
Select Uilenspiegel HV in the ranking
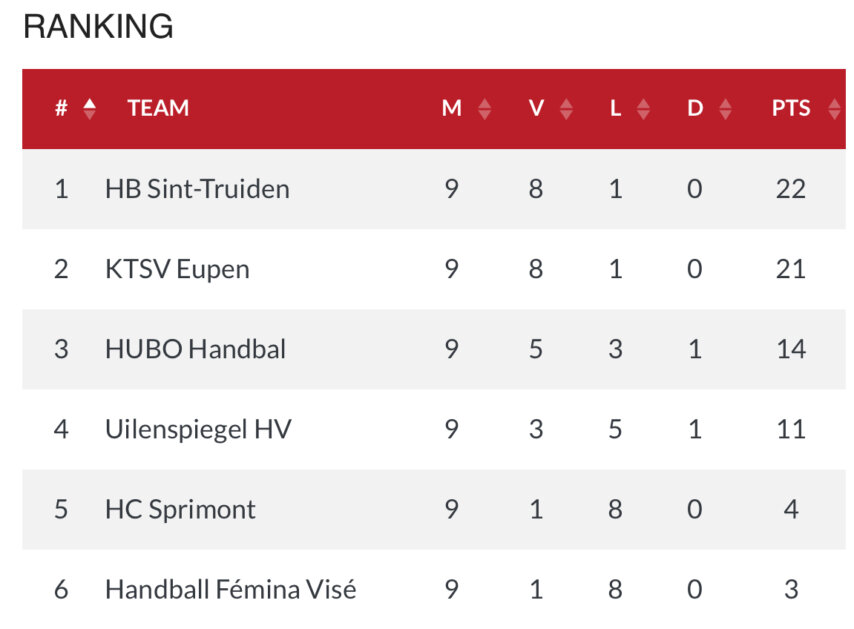[x=198, y=428]
